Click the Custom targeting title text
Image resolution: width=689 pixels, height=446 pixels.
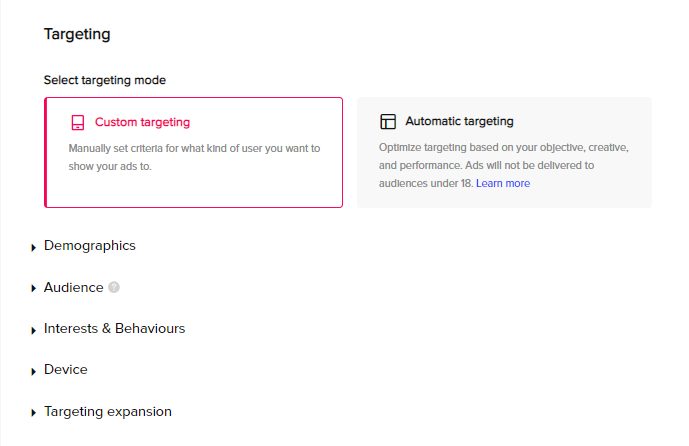142,122
